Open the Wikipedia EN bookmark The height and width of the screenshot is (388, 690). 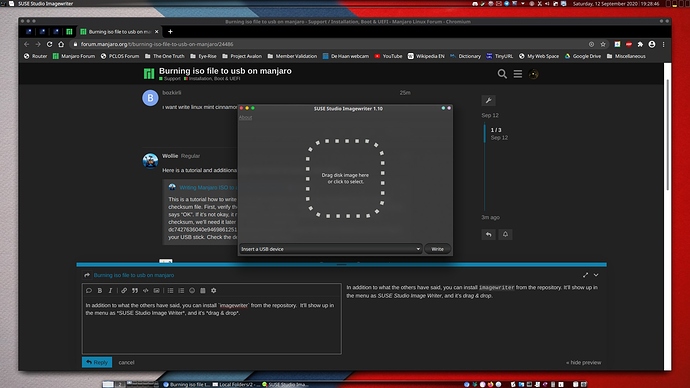click(x=426, y=56)
